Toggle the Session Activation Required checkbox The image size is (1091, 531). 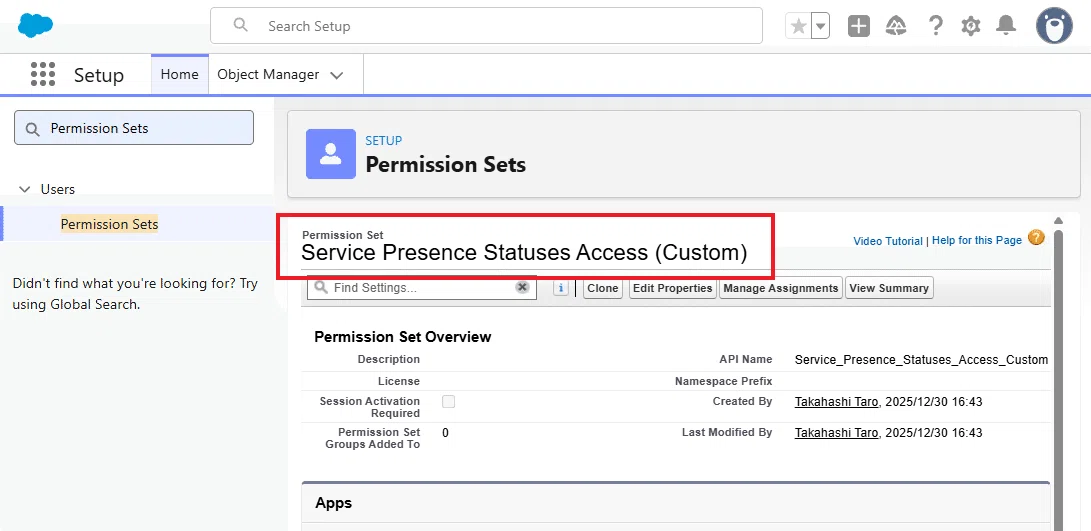click(449, 402)
